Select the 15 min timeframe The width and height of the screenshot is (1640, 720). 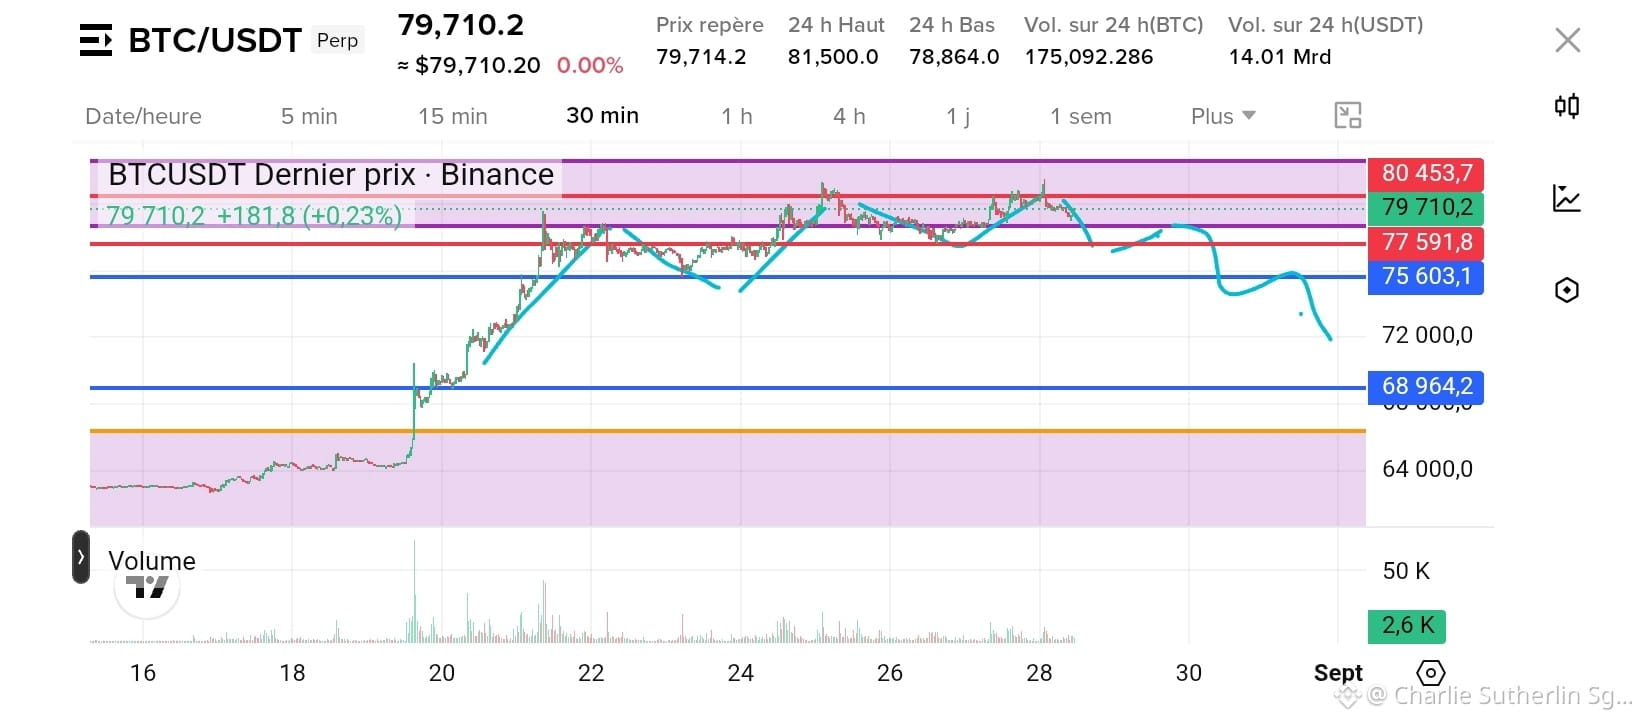pos(453,116)
